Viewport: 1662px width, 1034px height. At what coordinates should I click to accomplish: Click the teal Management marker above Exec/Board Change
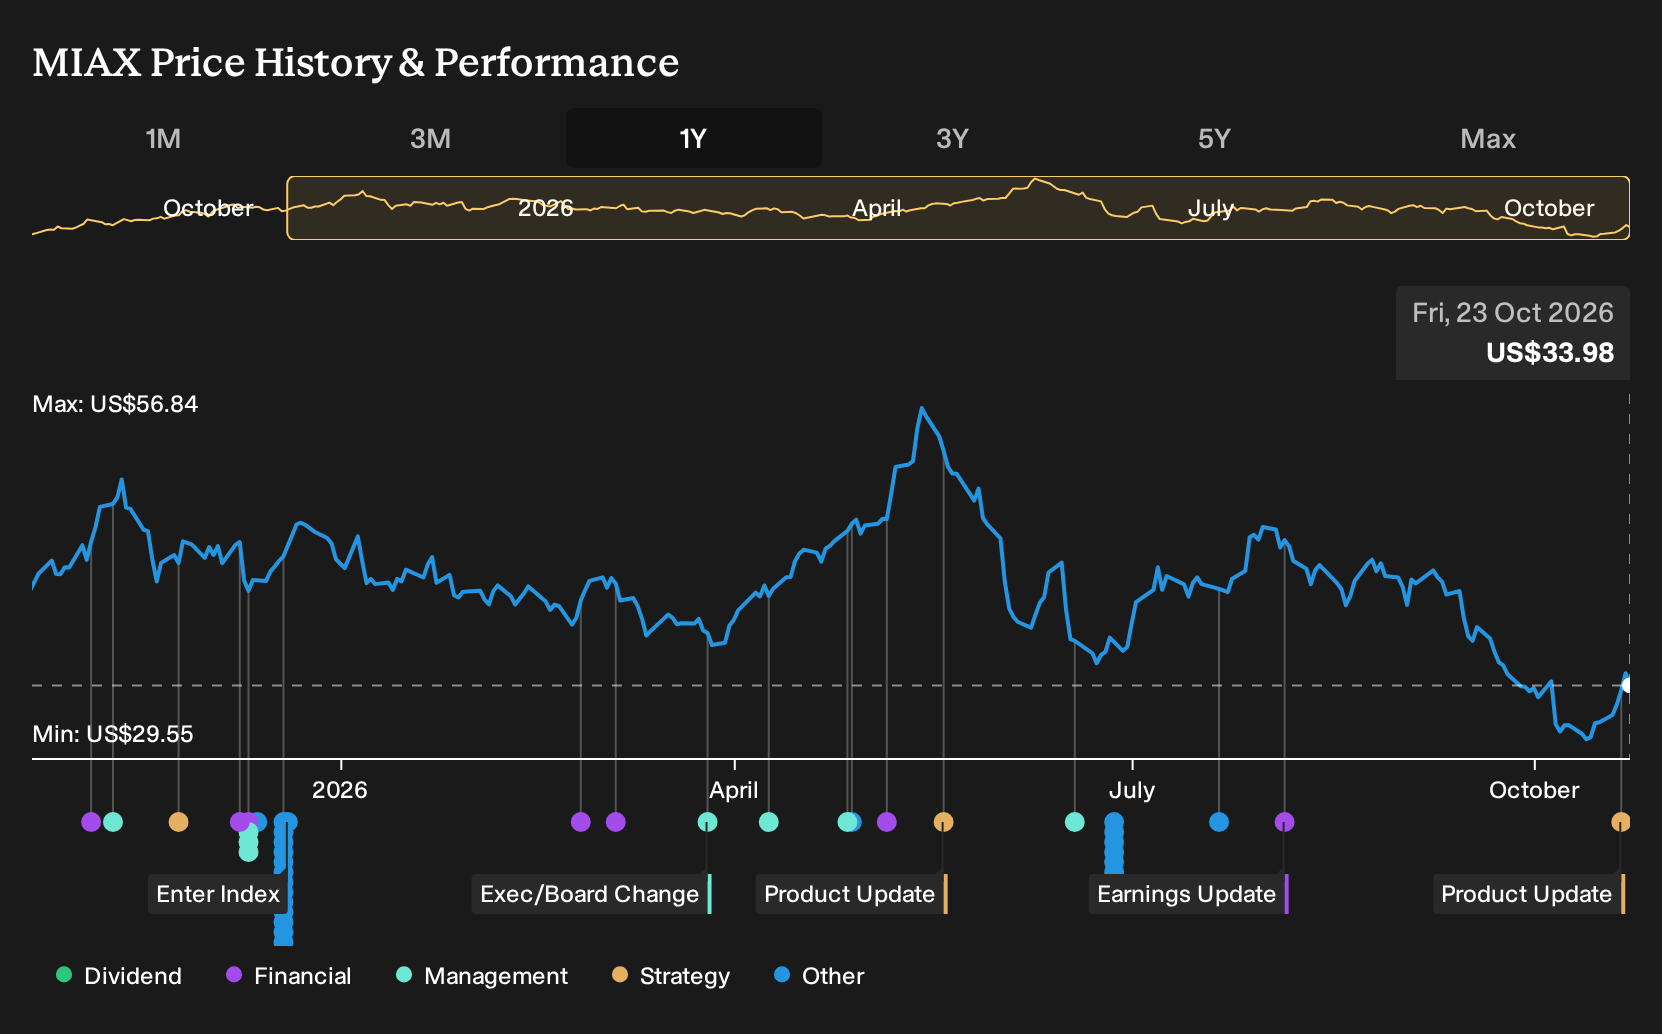[707, 822]
